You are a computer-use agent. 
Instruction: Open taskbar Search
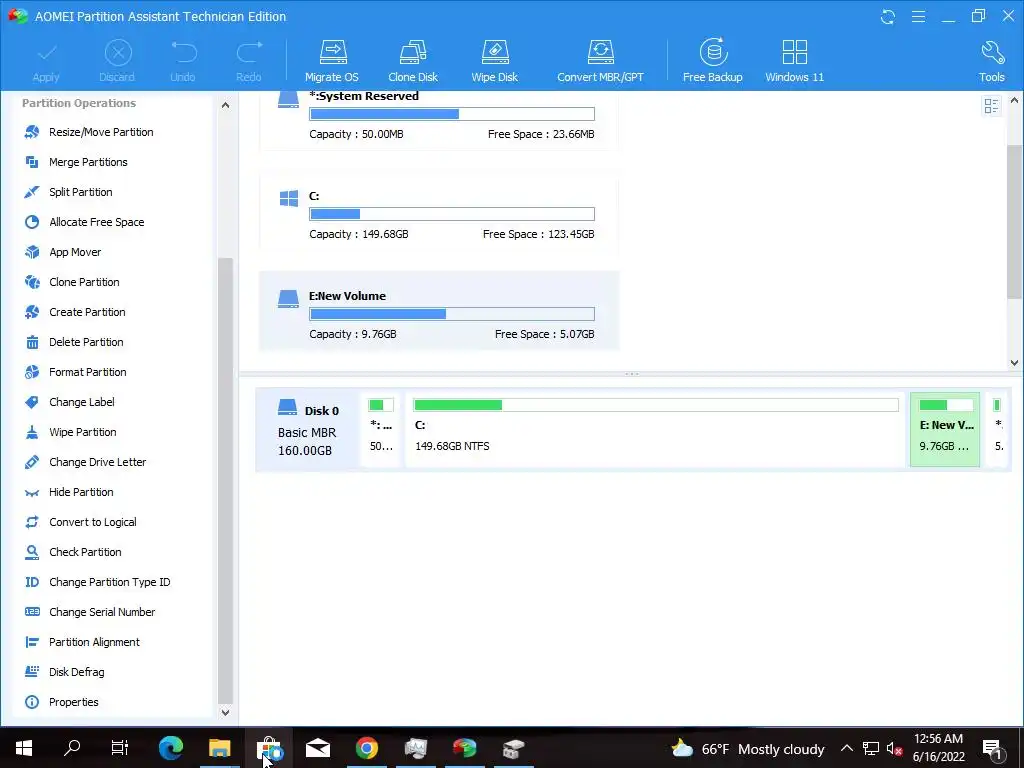point(72,748)
